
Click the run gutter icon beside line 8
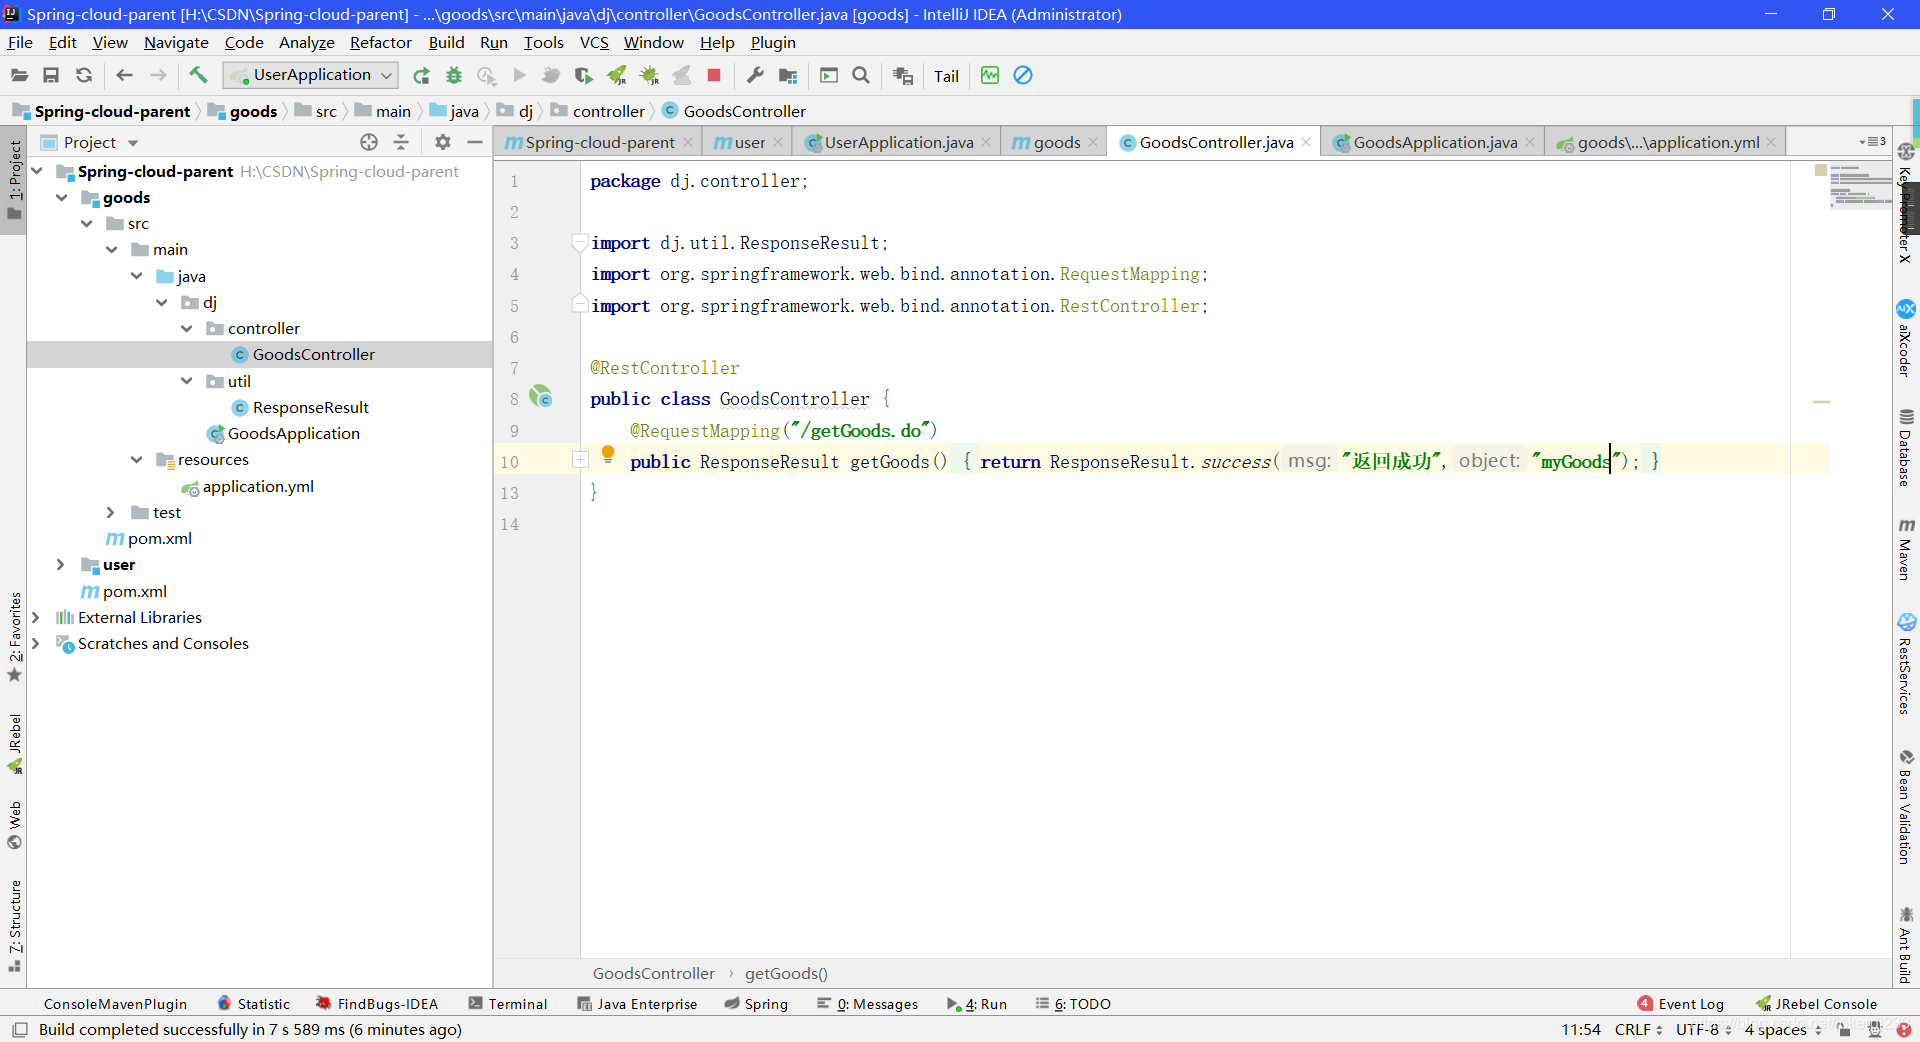(x=541, y=397)
